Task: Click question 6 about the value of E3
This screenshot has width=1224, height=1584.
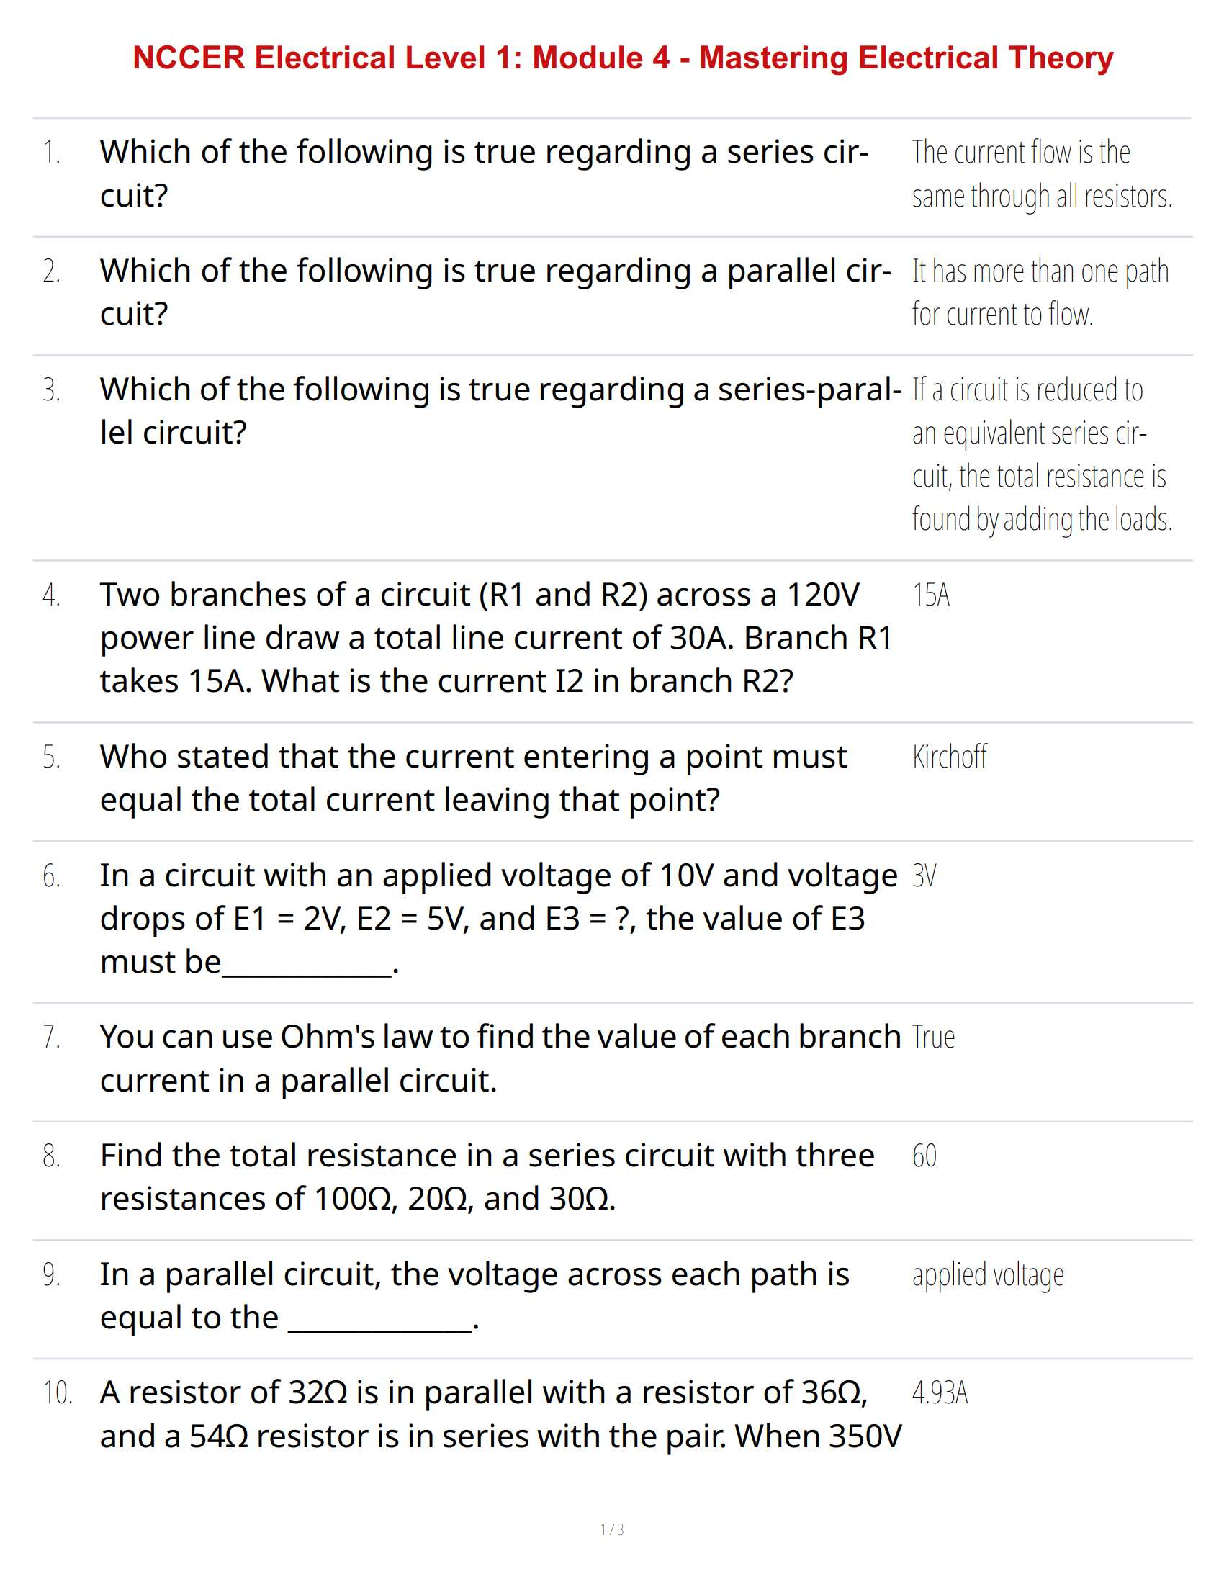Action: [498, 918]
